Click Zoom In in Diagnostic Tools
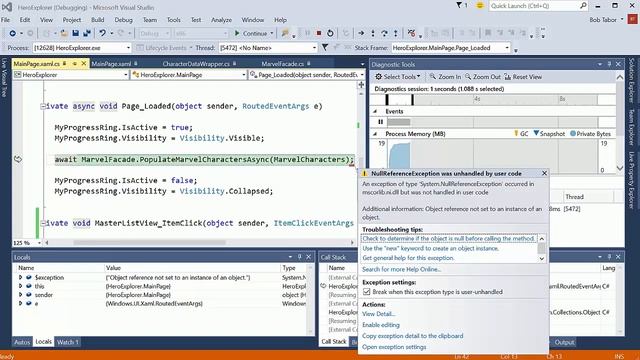 tap(445, 77)
